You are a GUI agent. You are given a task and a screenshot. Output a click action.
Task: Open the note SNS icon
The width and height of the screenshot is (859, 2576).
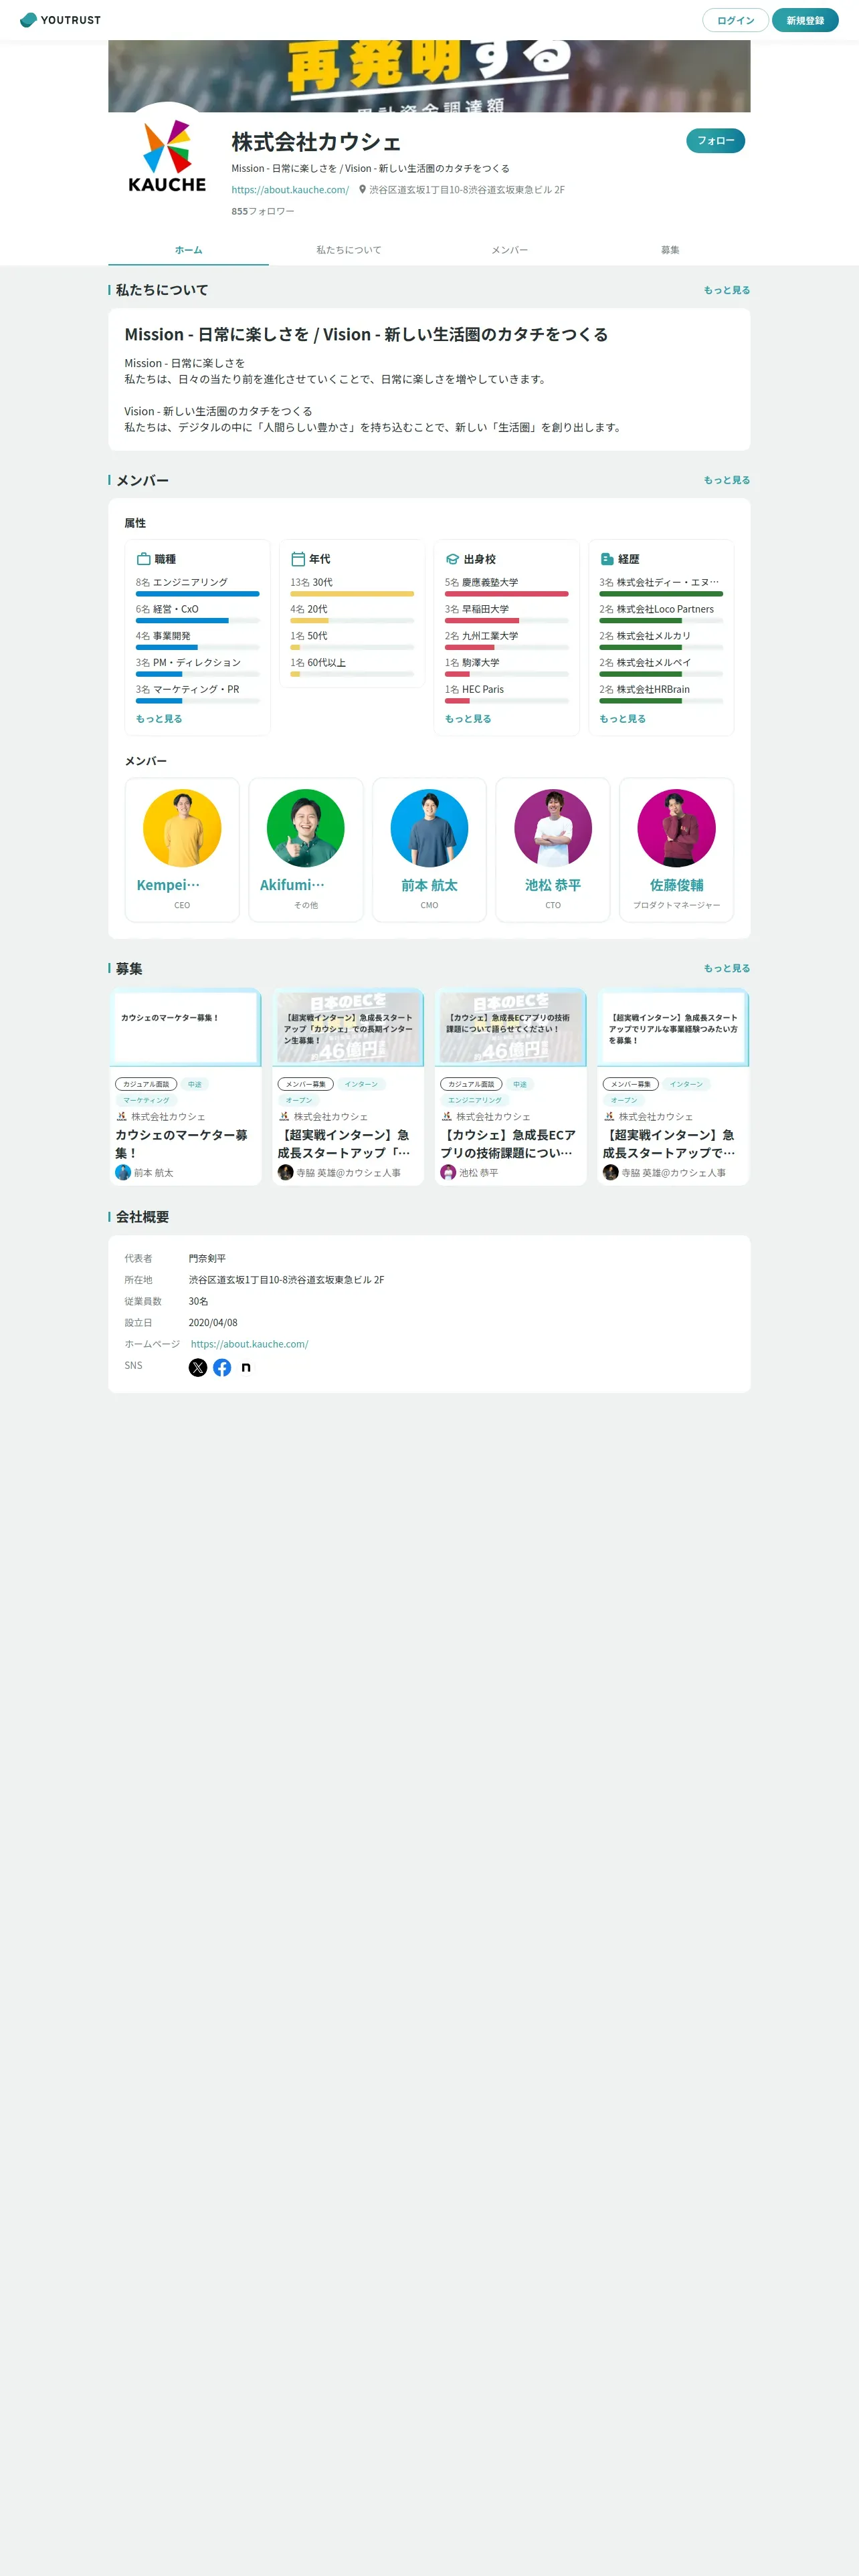(246, 1367)
